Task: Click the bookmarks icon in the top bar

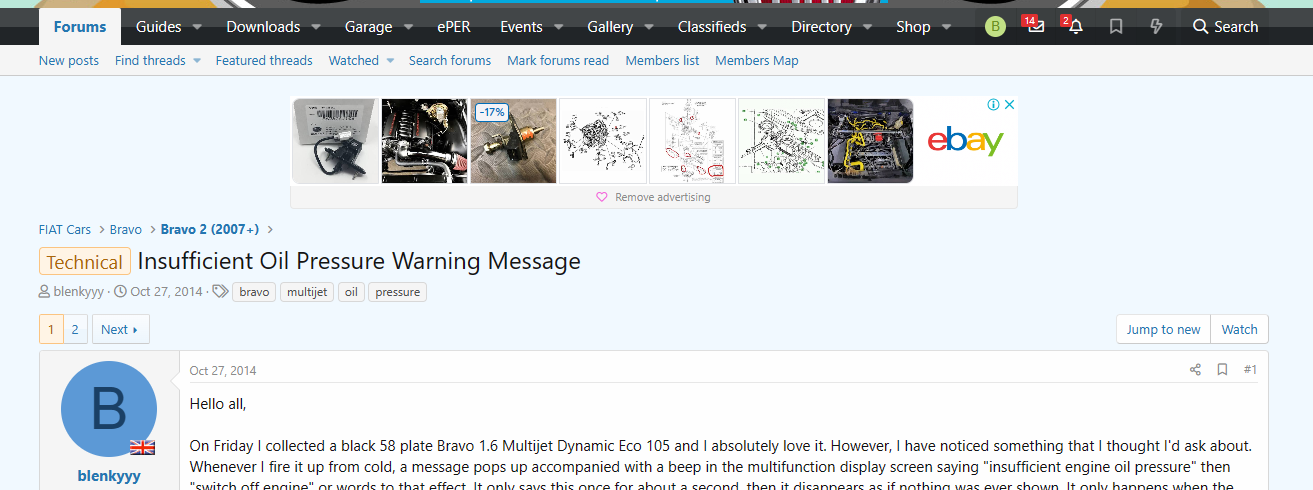Action: [1116, 27]
